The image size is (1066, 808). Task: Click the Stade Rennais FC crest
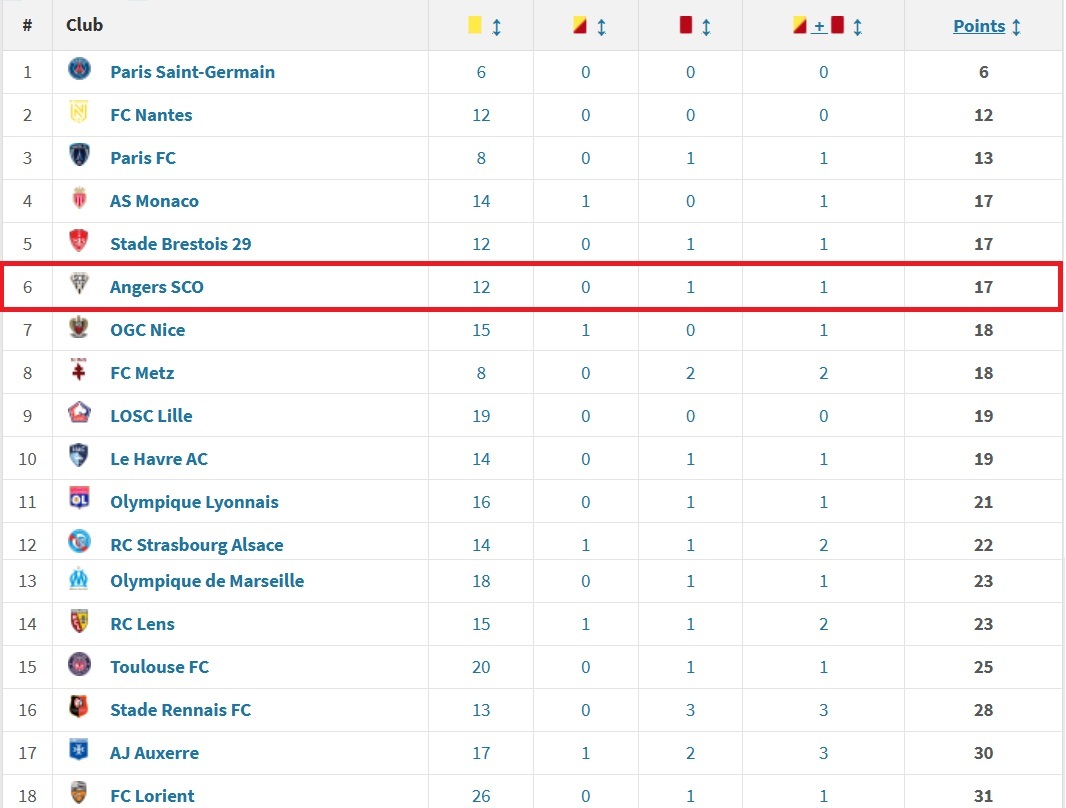(79, 708)
